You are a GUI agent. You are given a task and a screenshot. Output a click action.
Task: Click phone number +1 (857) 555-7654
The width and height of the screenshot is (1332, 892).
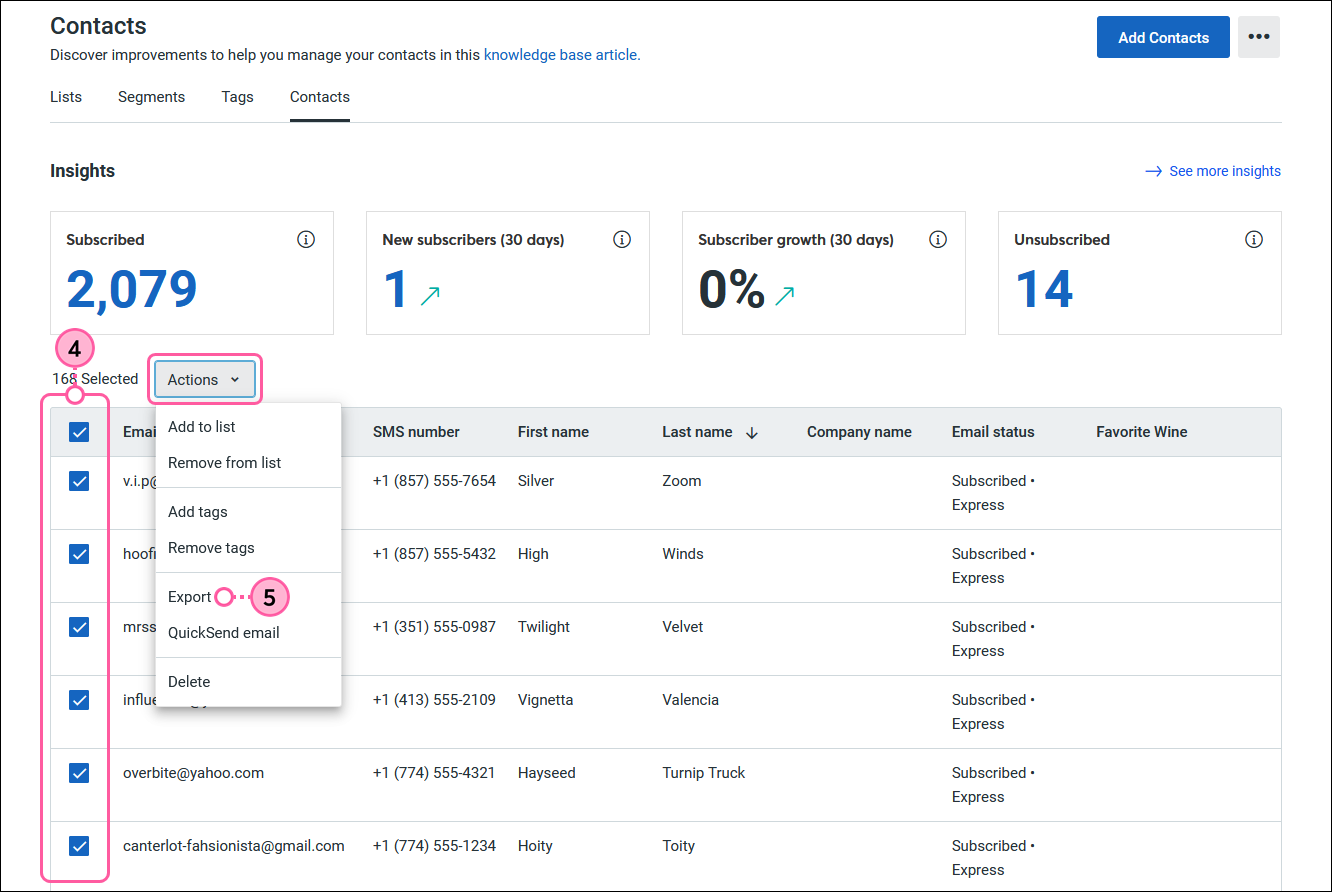[434, 481]
